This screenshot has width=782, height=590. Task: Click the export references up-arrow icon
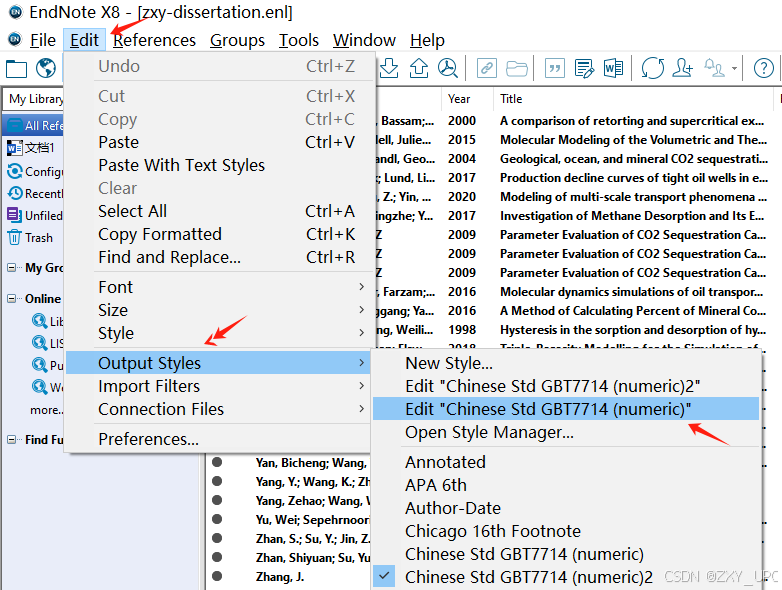pyautogui.click(x=418, y=68)
